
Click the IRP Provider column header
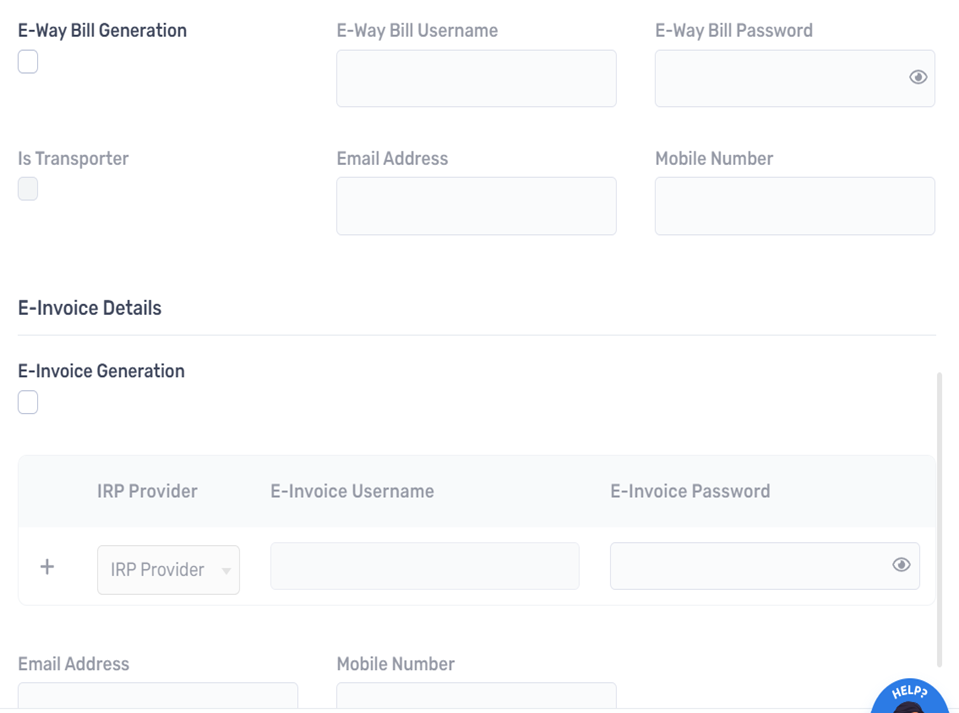(147, 491)
